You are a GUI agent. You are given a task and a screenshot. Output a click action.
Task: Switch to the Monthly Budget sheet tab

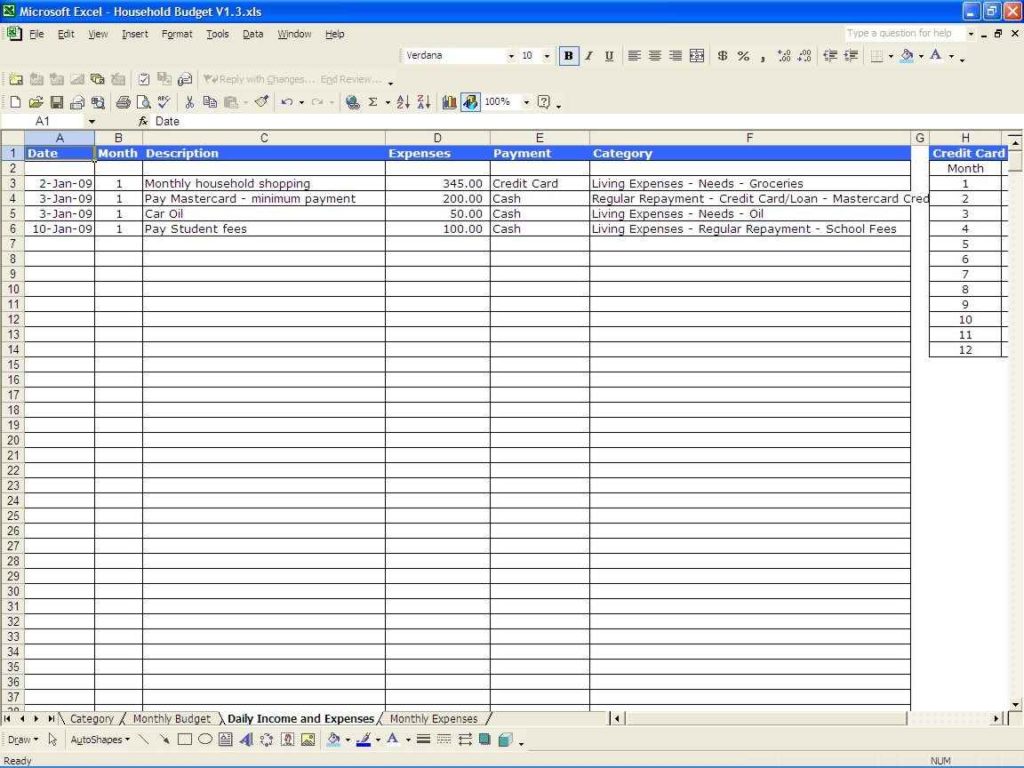pos(172,718)
